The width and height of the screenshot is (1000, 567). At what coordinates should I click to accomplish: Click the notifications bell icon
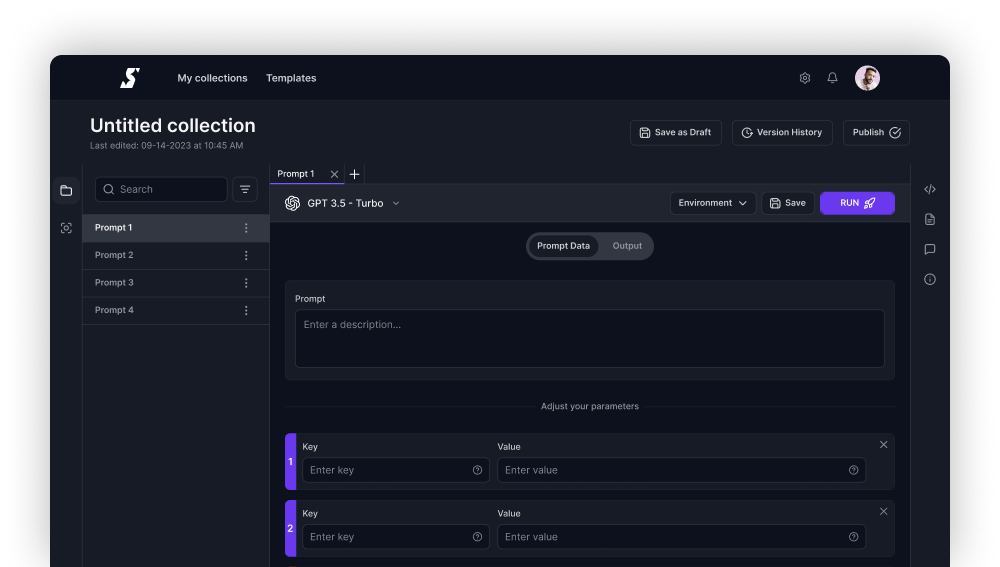click(x=832, y=78)
